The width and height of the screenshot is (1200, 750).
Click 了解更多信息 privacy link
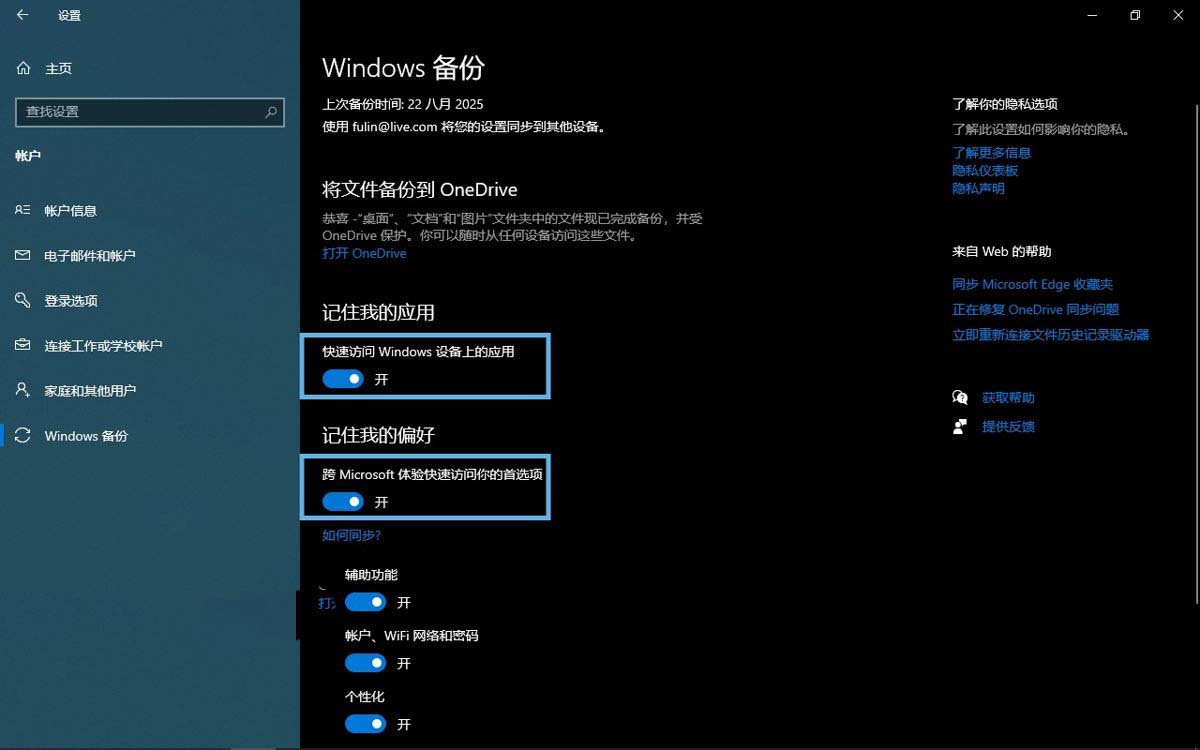991,152
